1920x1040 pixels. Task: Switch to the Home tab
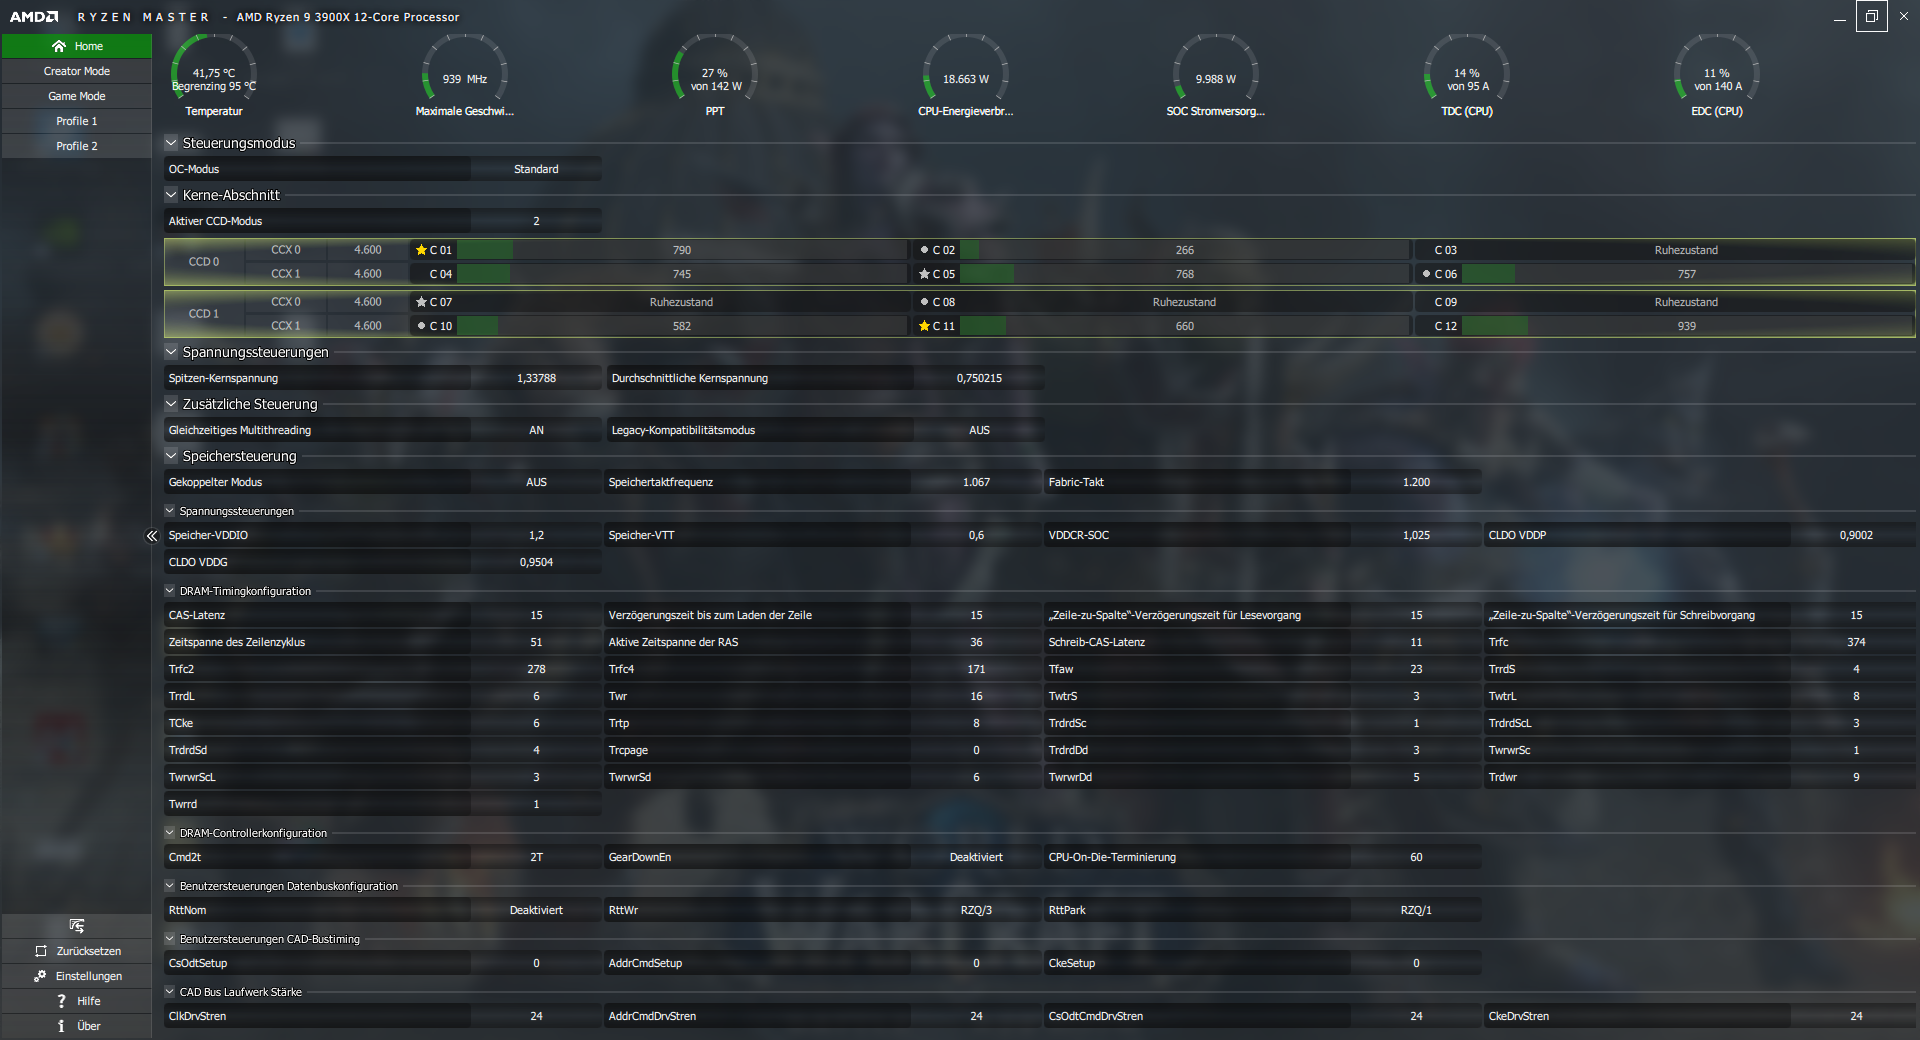point(77,46)
